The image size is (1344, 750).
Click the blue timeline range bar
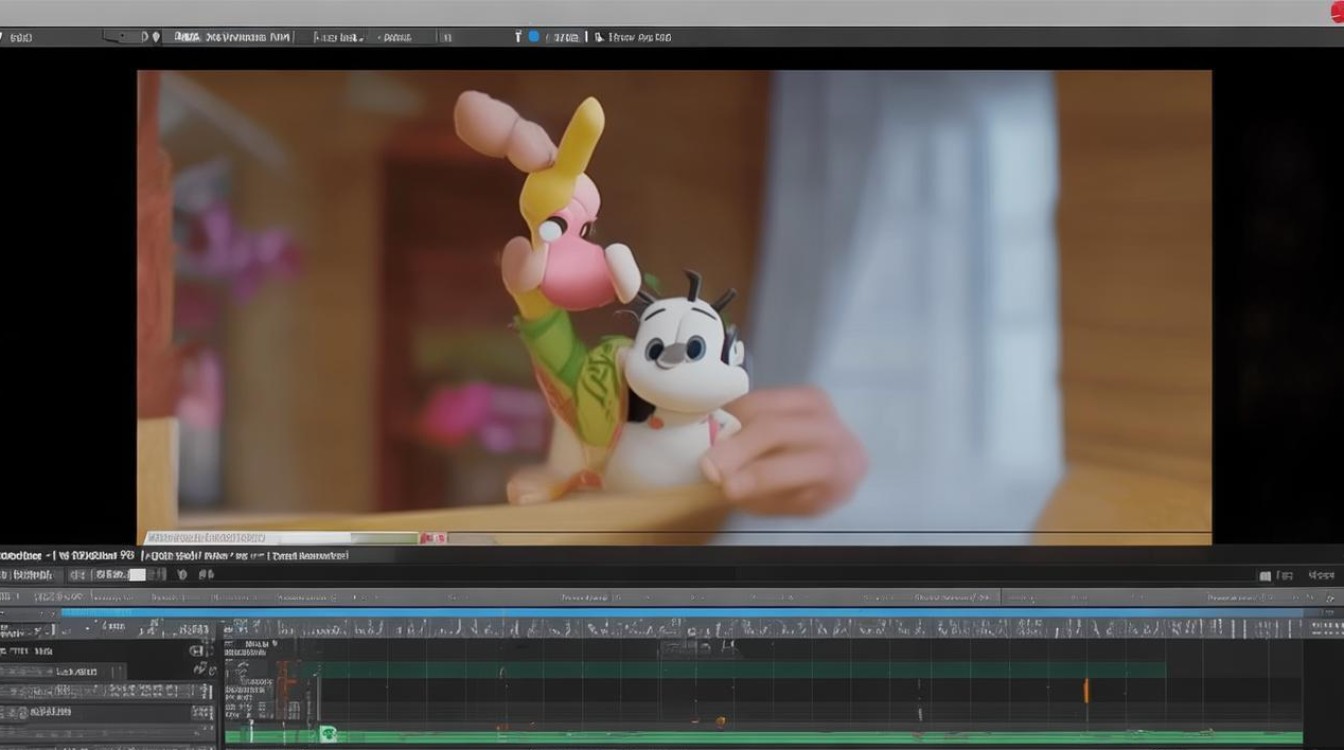(x=680, y=612)
